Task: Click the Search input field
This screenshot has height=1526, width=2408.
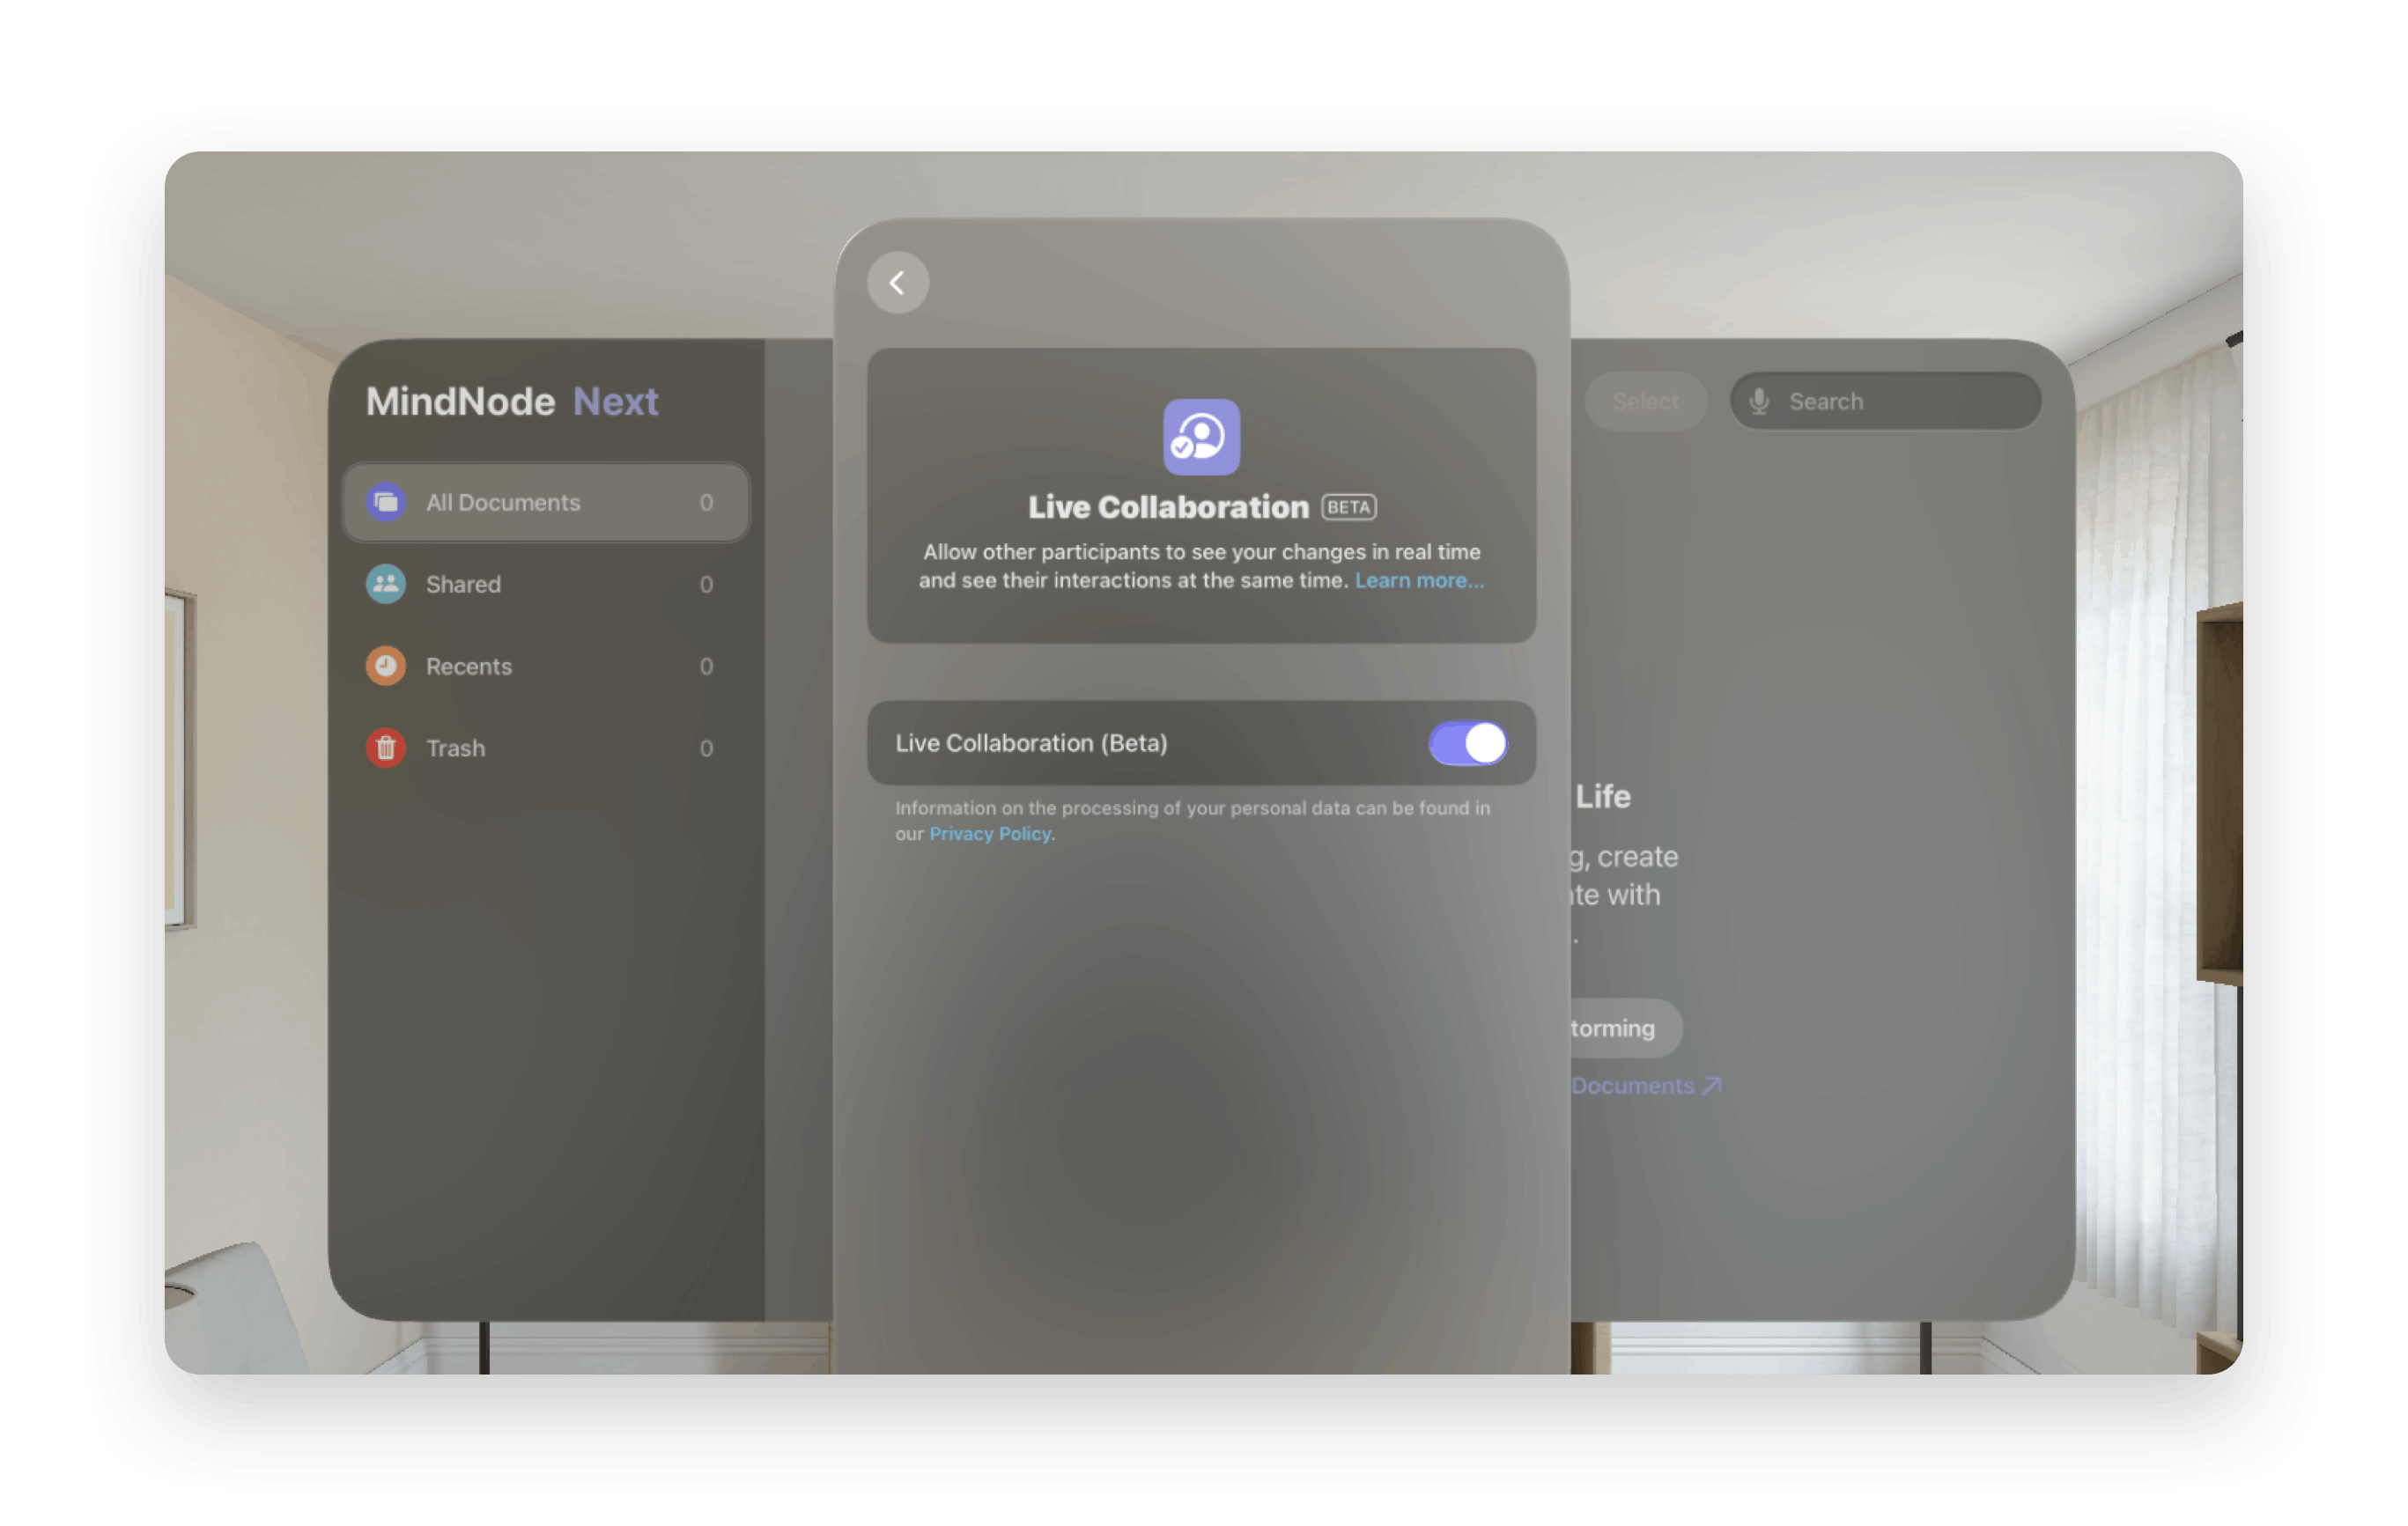Action: [x=1892, y=402]
